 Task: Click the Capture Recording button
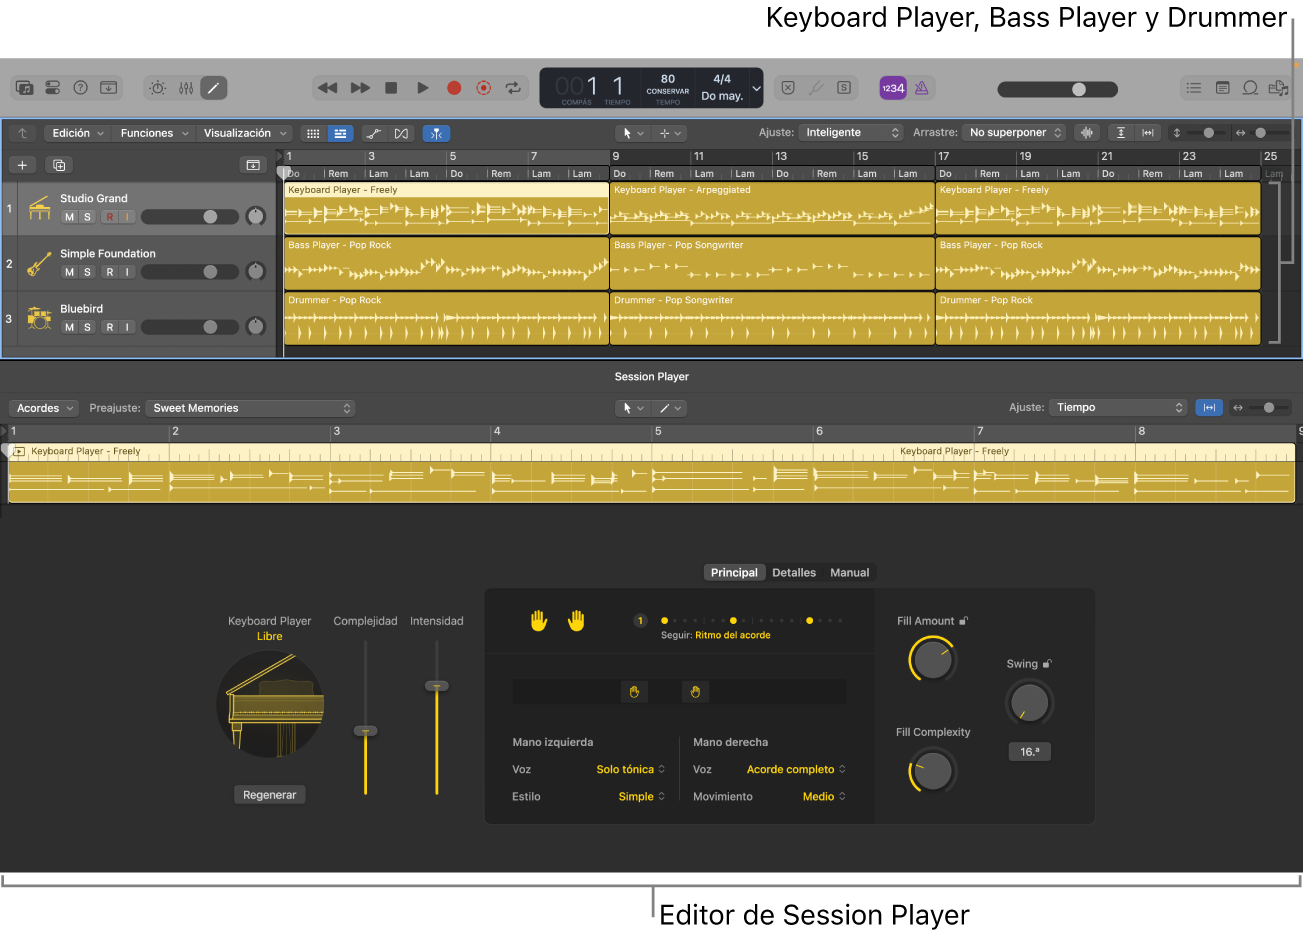tap(484, 88)
